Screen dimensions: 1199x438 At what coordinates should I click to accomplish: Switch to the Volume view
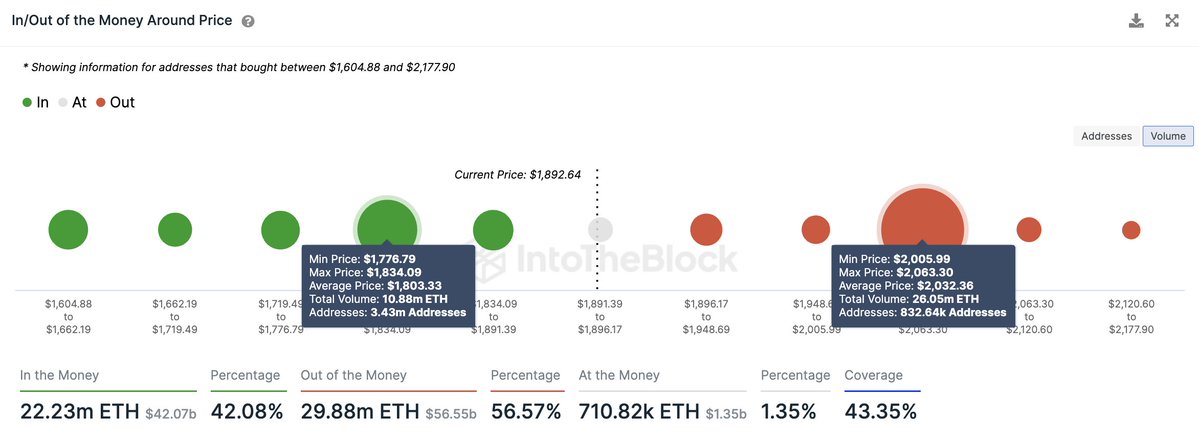coord(1167,136)
